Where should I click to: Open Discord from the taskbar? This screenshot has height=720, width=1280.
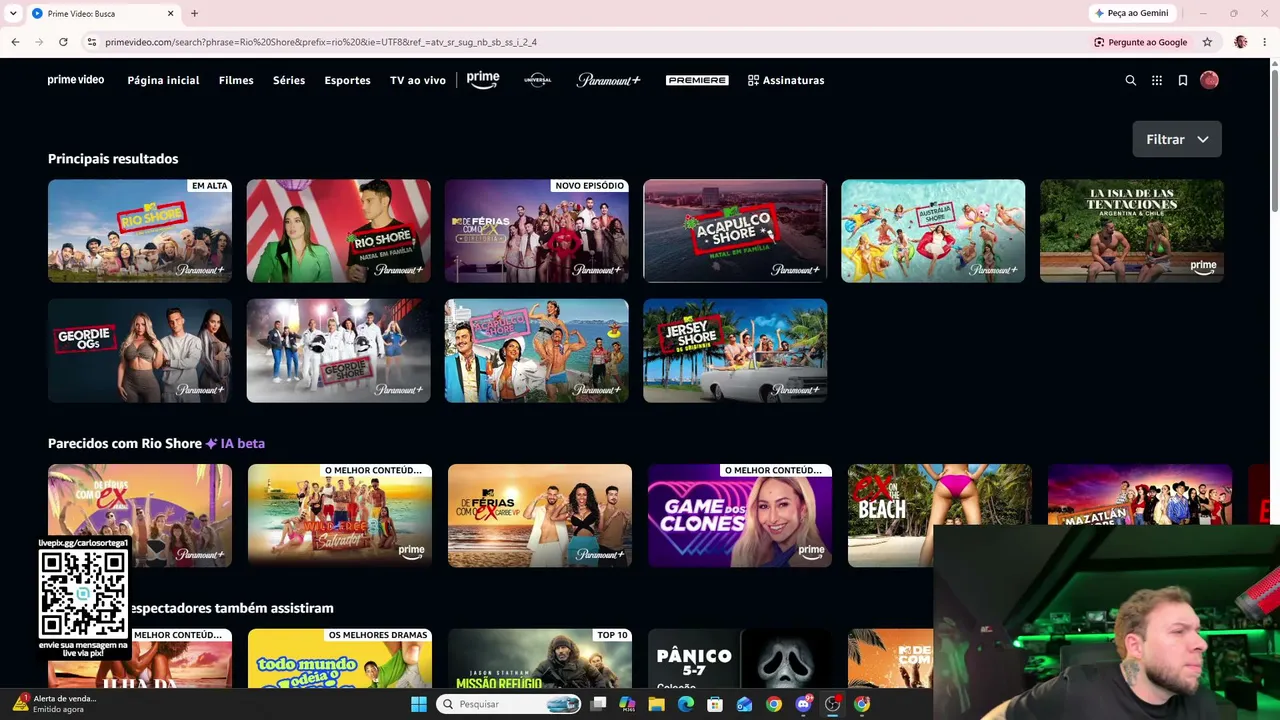click(803, 704)
